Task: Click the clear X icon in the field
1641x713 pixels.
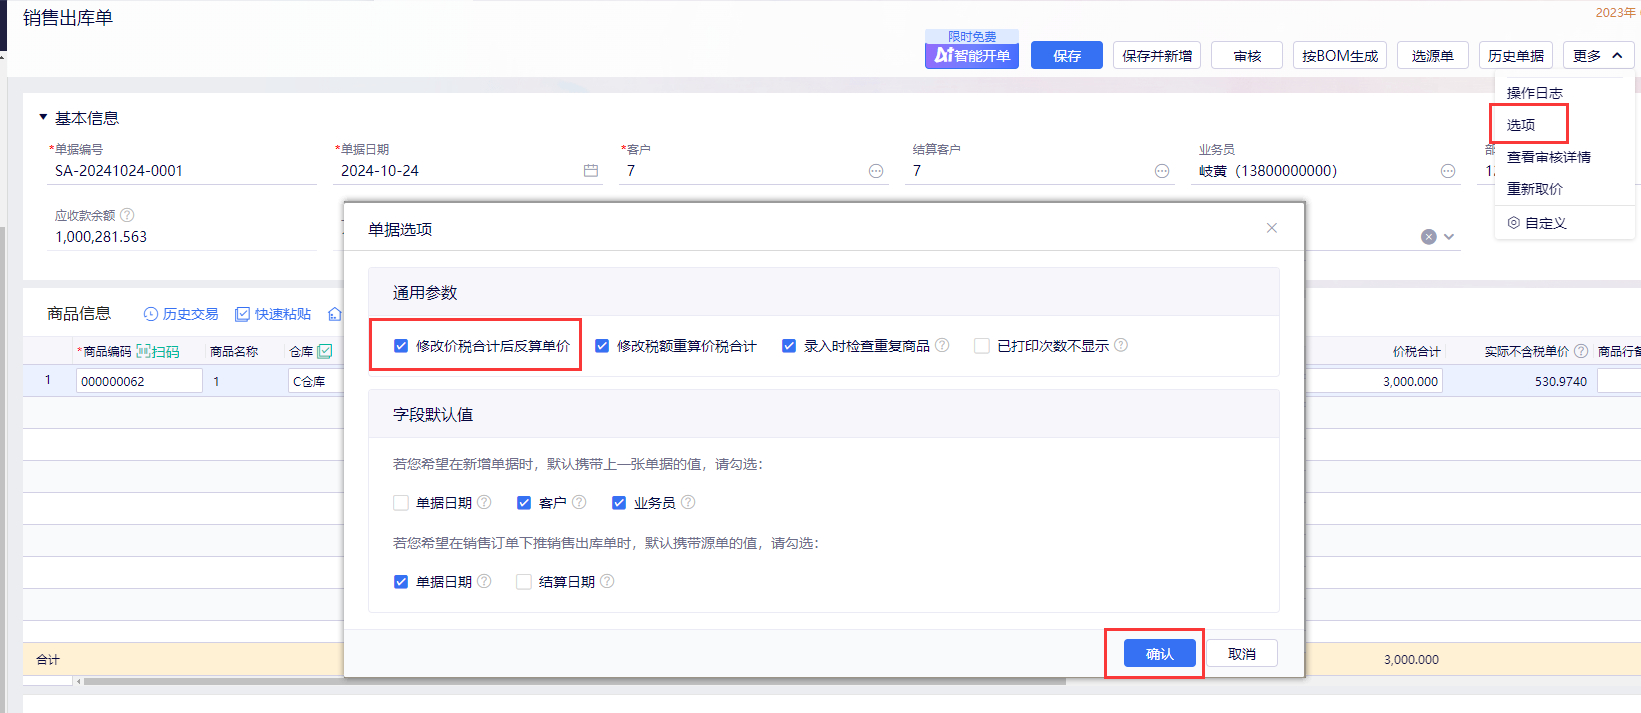Action: 1429,237
